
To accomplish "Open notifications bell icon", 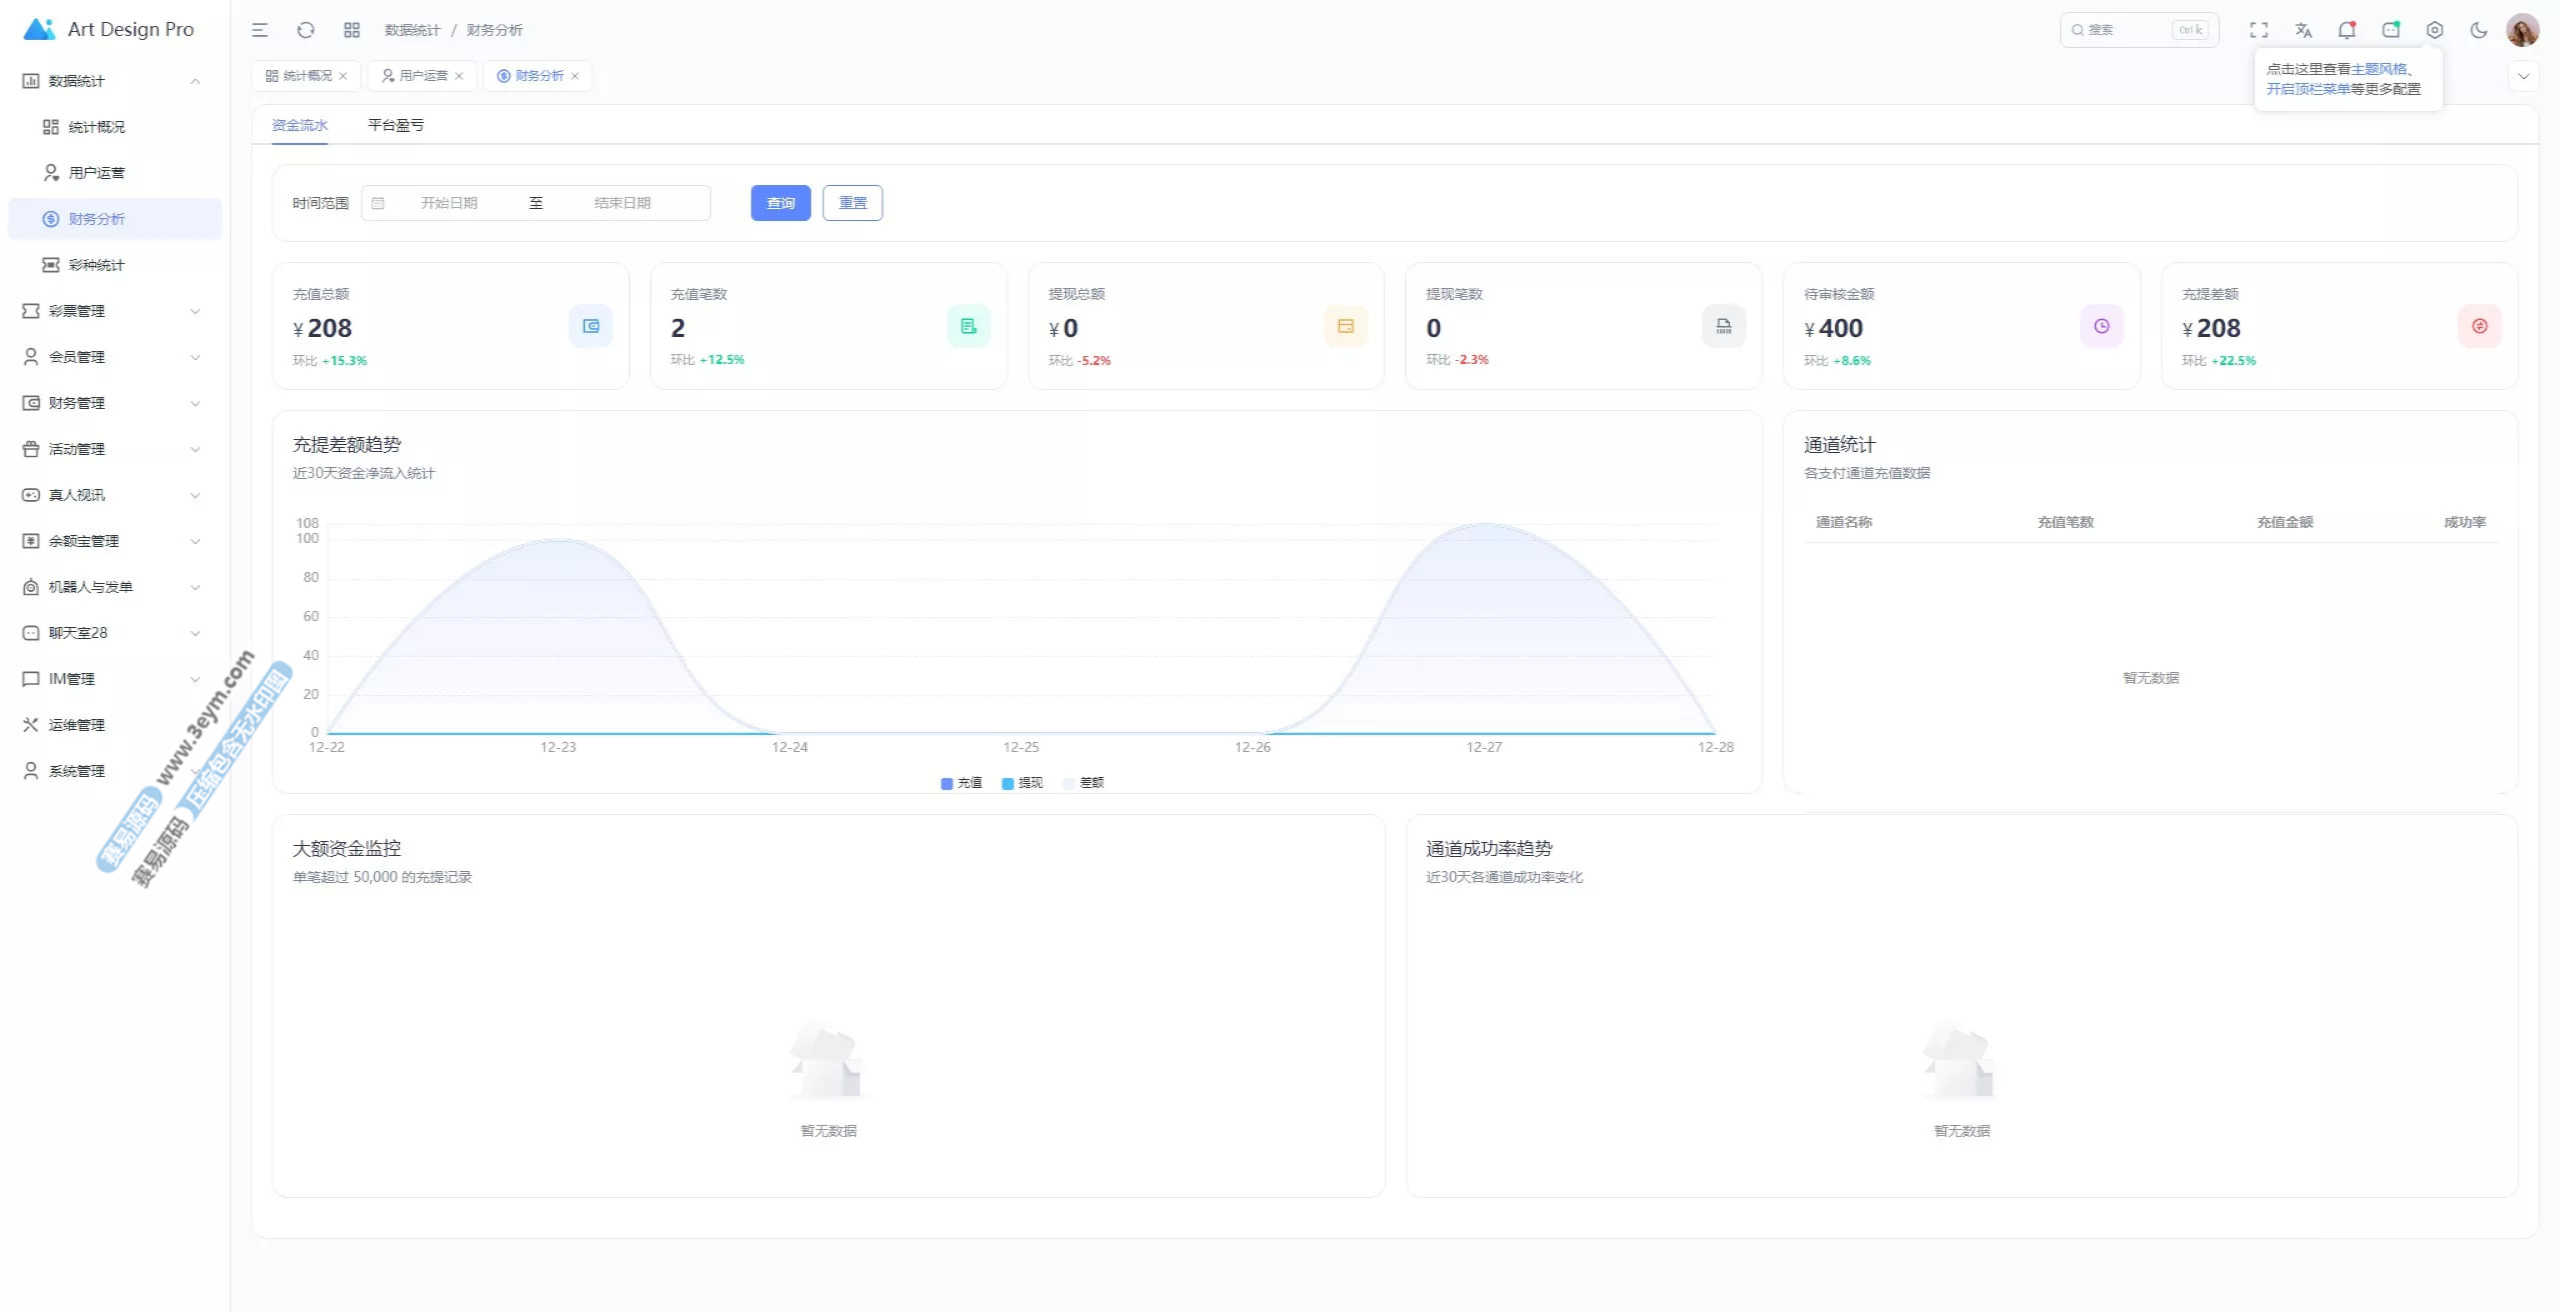I will pos(2346,30).
